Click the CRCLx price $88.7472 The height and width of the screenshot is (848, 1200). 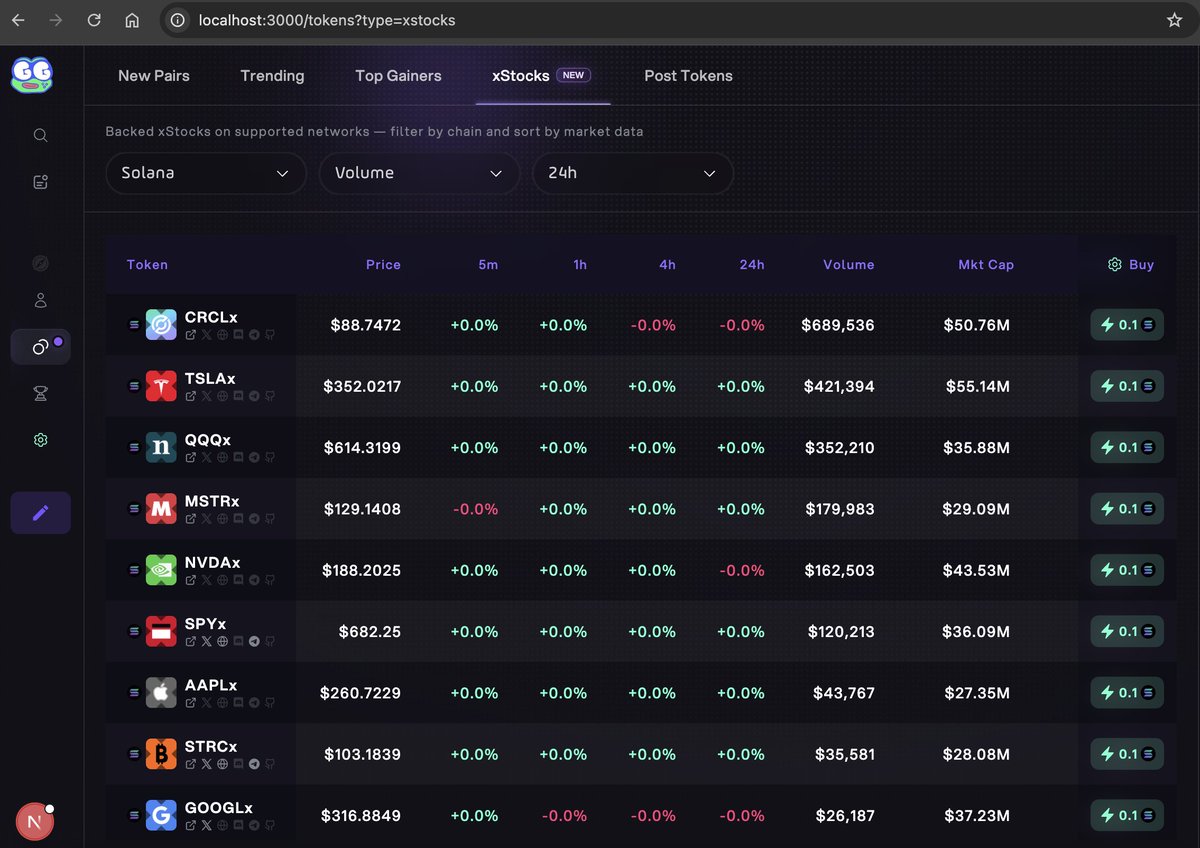point(366,325)
